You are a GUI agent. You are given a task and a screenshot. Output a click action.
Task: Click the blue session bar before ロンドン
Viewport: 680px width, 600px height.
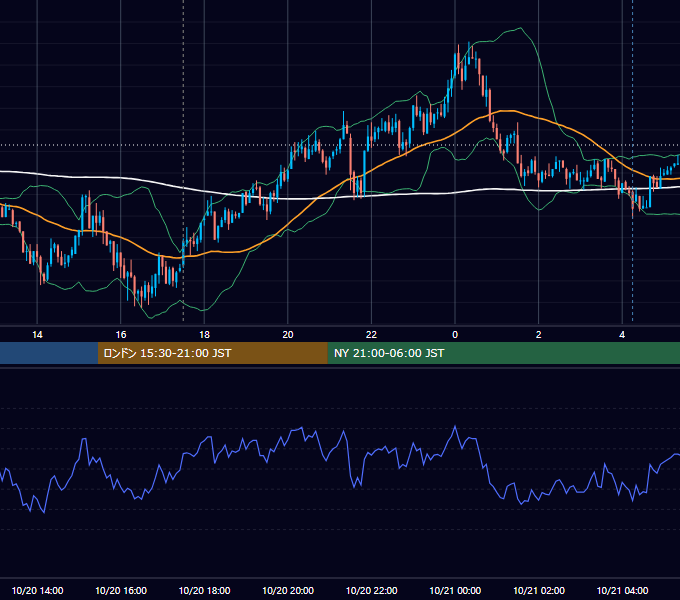(x=49, y=353)
